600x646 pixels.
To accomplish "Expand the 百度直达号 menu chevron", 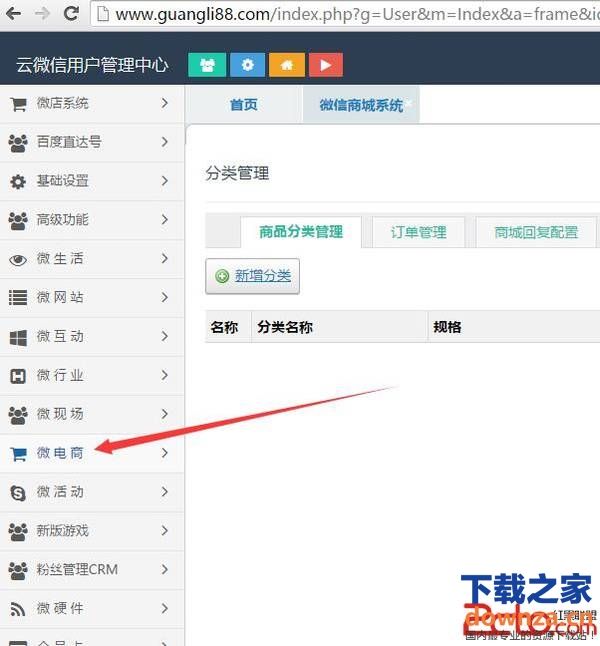I will [165, 142].
